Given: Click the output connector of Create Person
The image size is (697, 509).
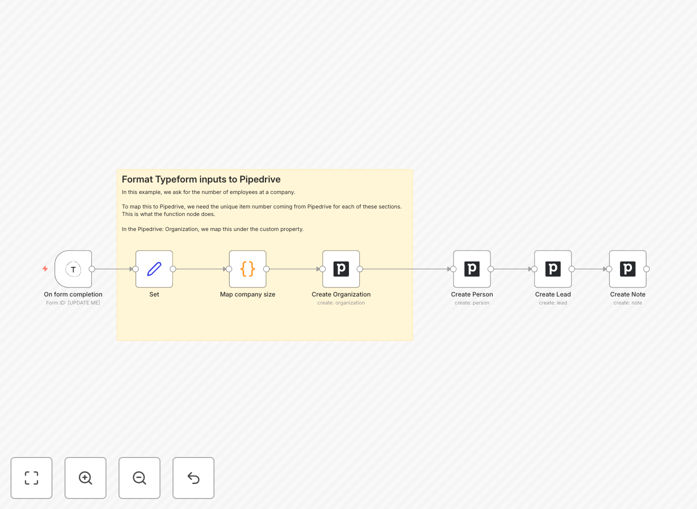Looking at the screenshot, I should pyautogui.click(x=491, y=269).
